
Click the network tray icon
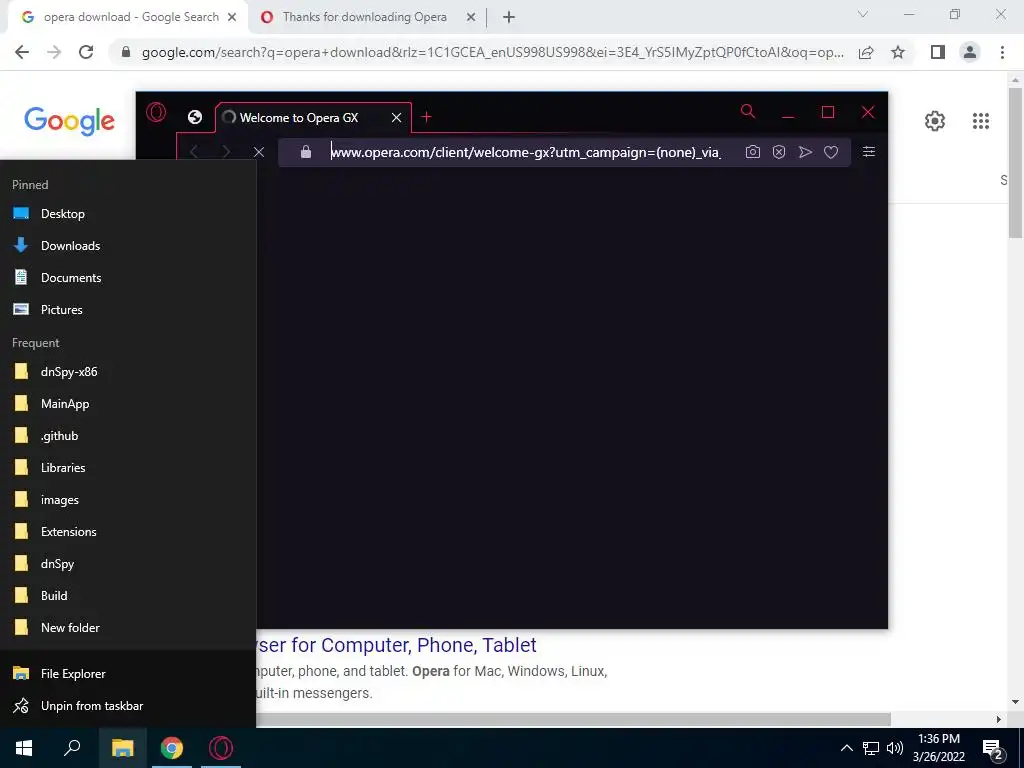click(x=871, y=748)
